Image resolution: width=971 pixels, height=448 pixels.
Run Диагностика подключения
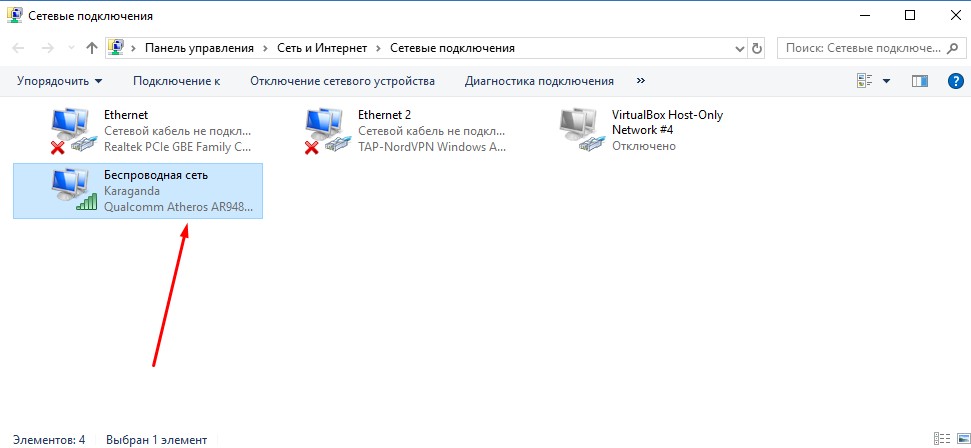(539, 81)
